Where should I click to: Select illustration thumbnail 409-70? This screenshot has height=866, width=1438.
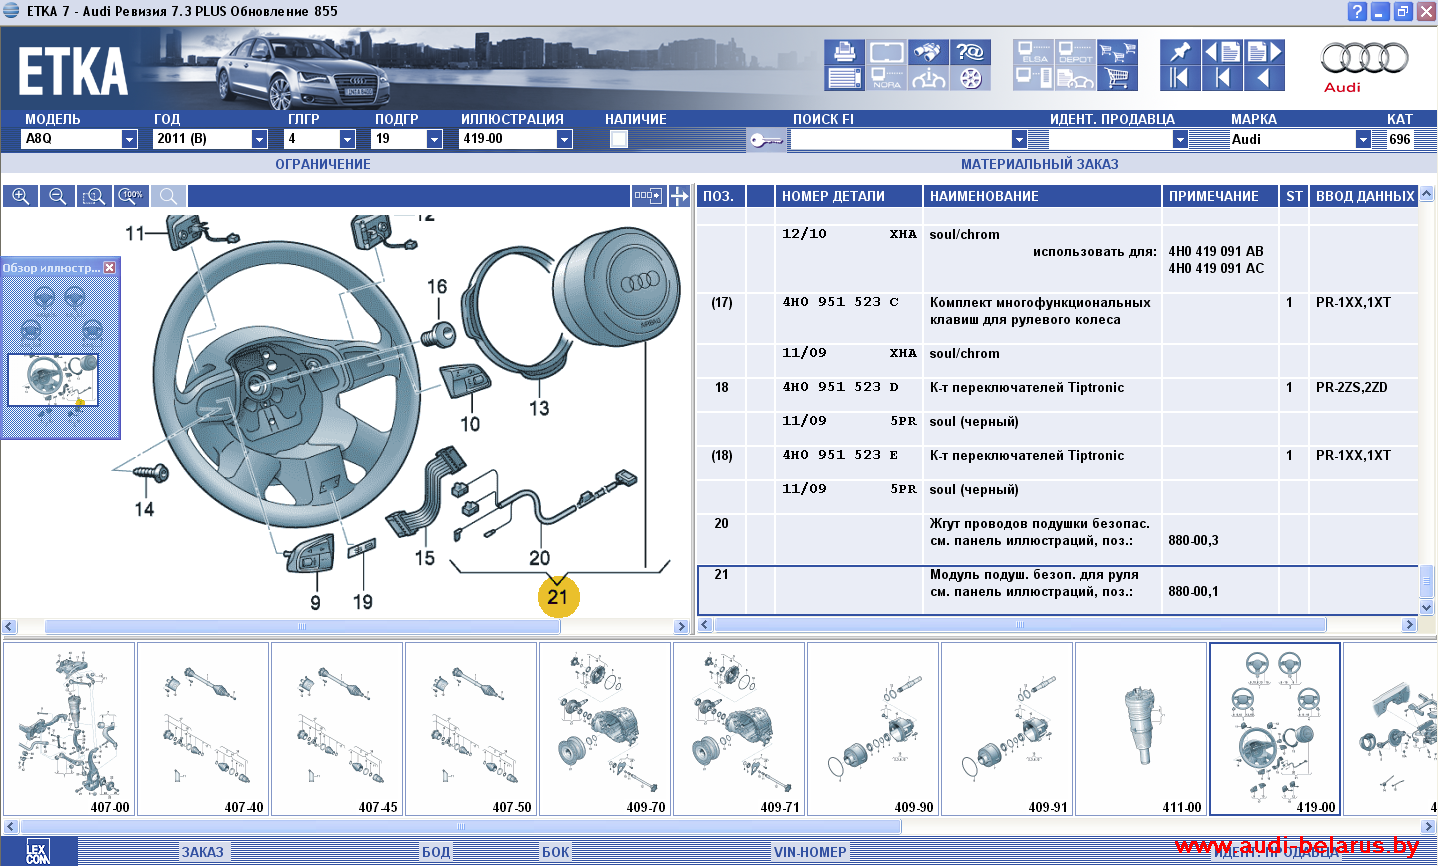point(605,729)
